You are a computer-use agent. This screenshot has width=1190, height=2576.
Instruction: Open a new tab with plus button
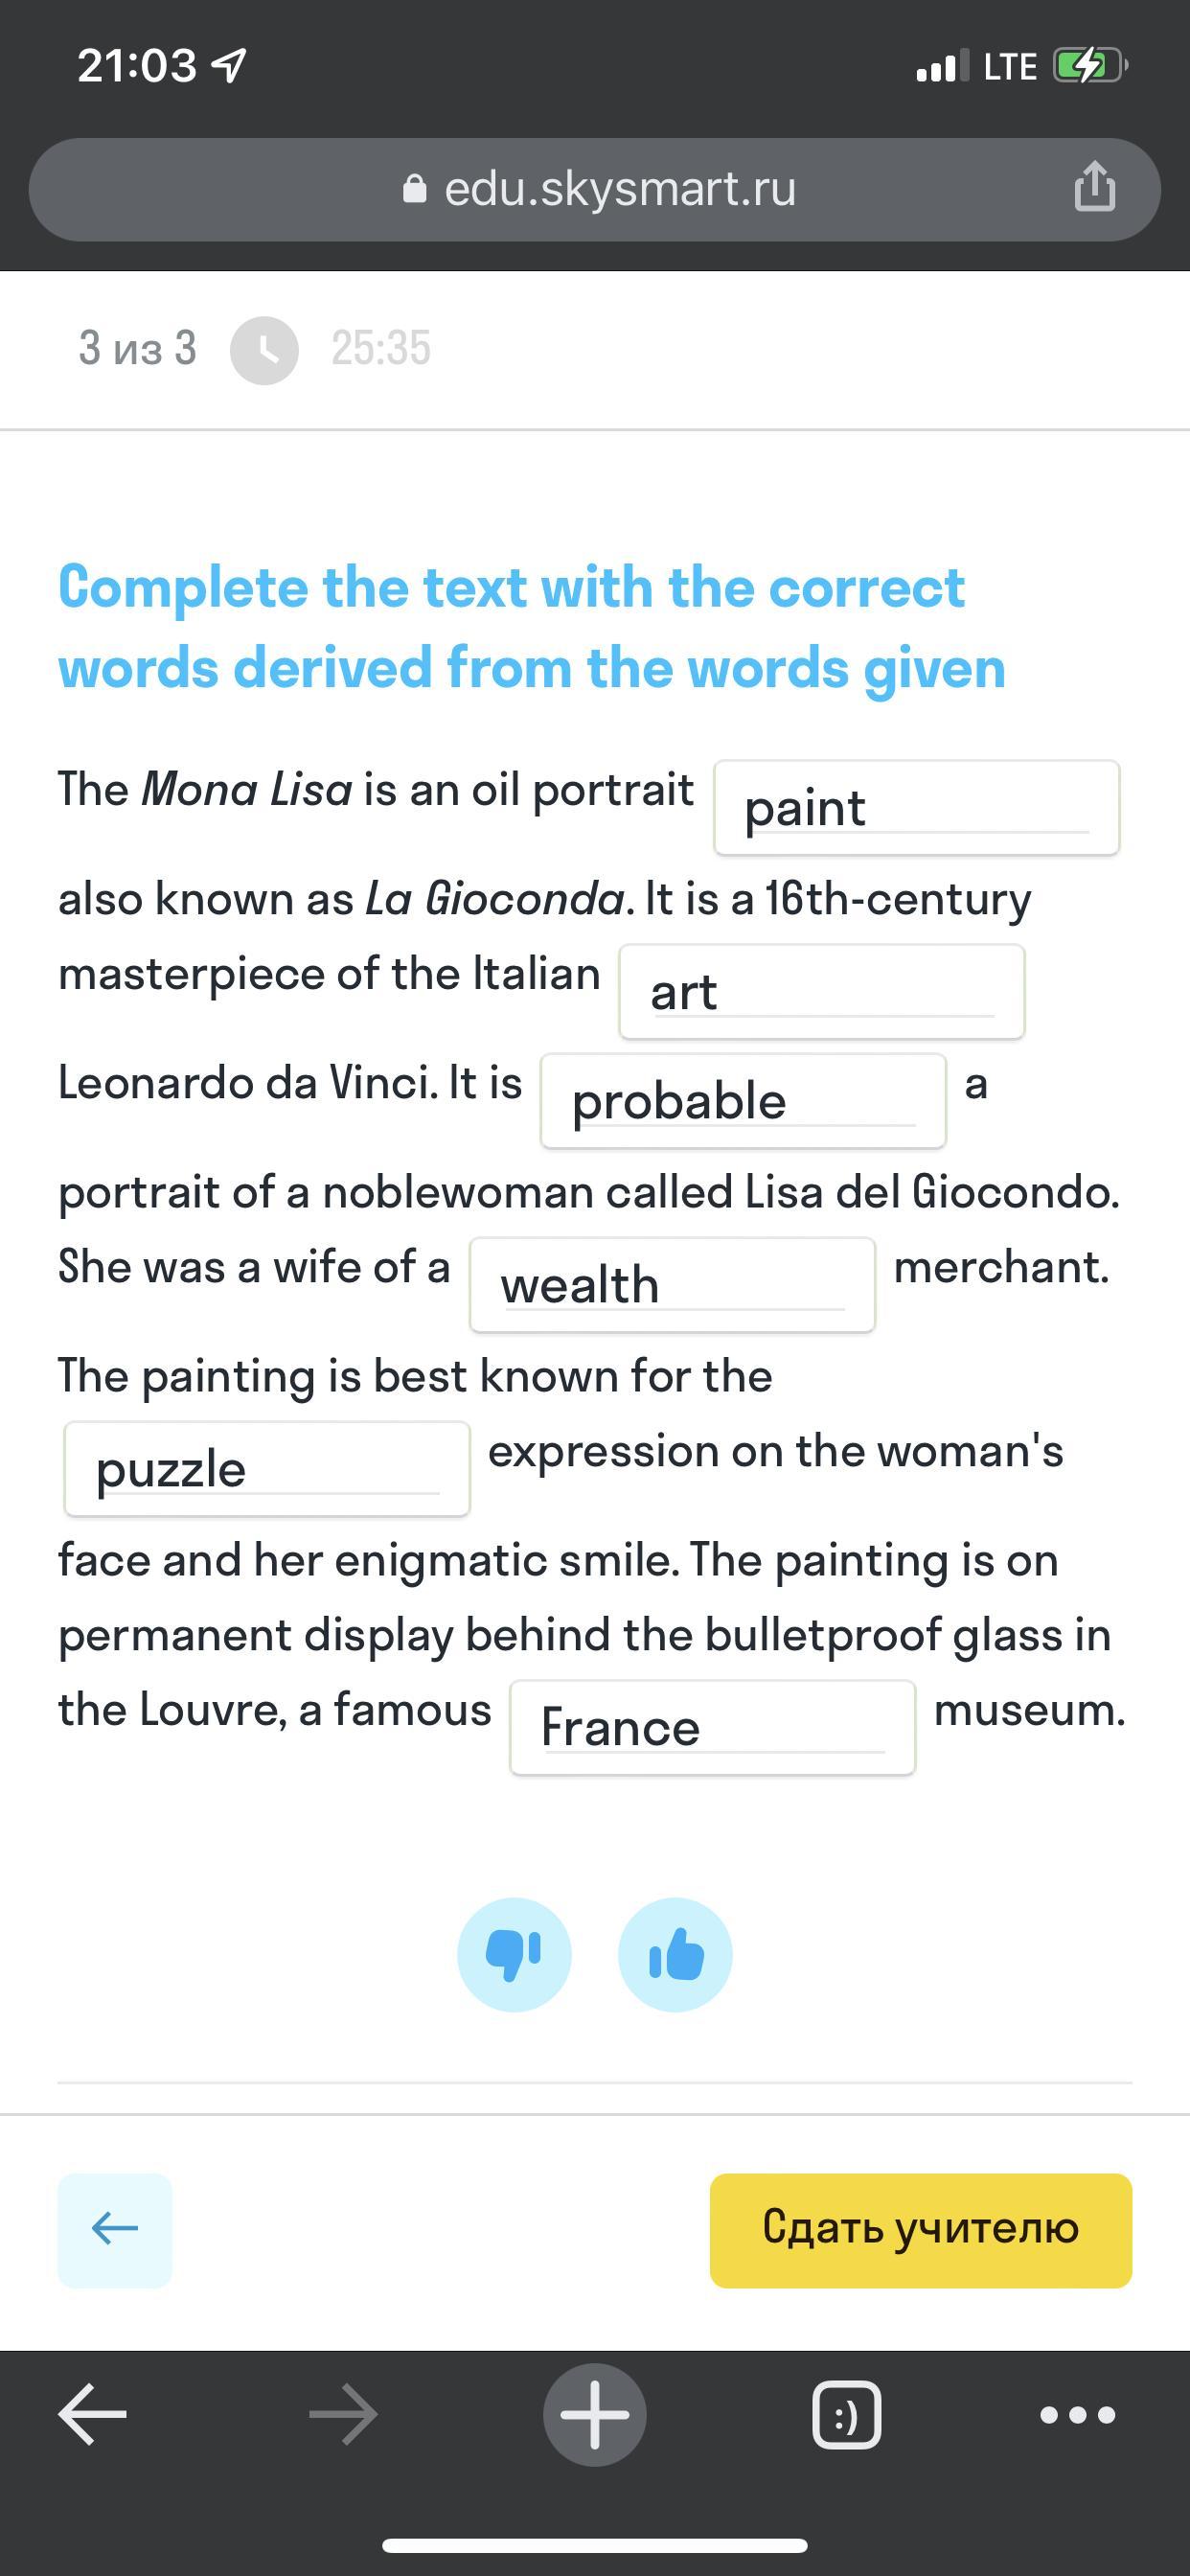coord(595,2414)
